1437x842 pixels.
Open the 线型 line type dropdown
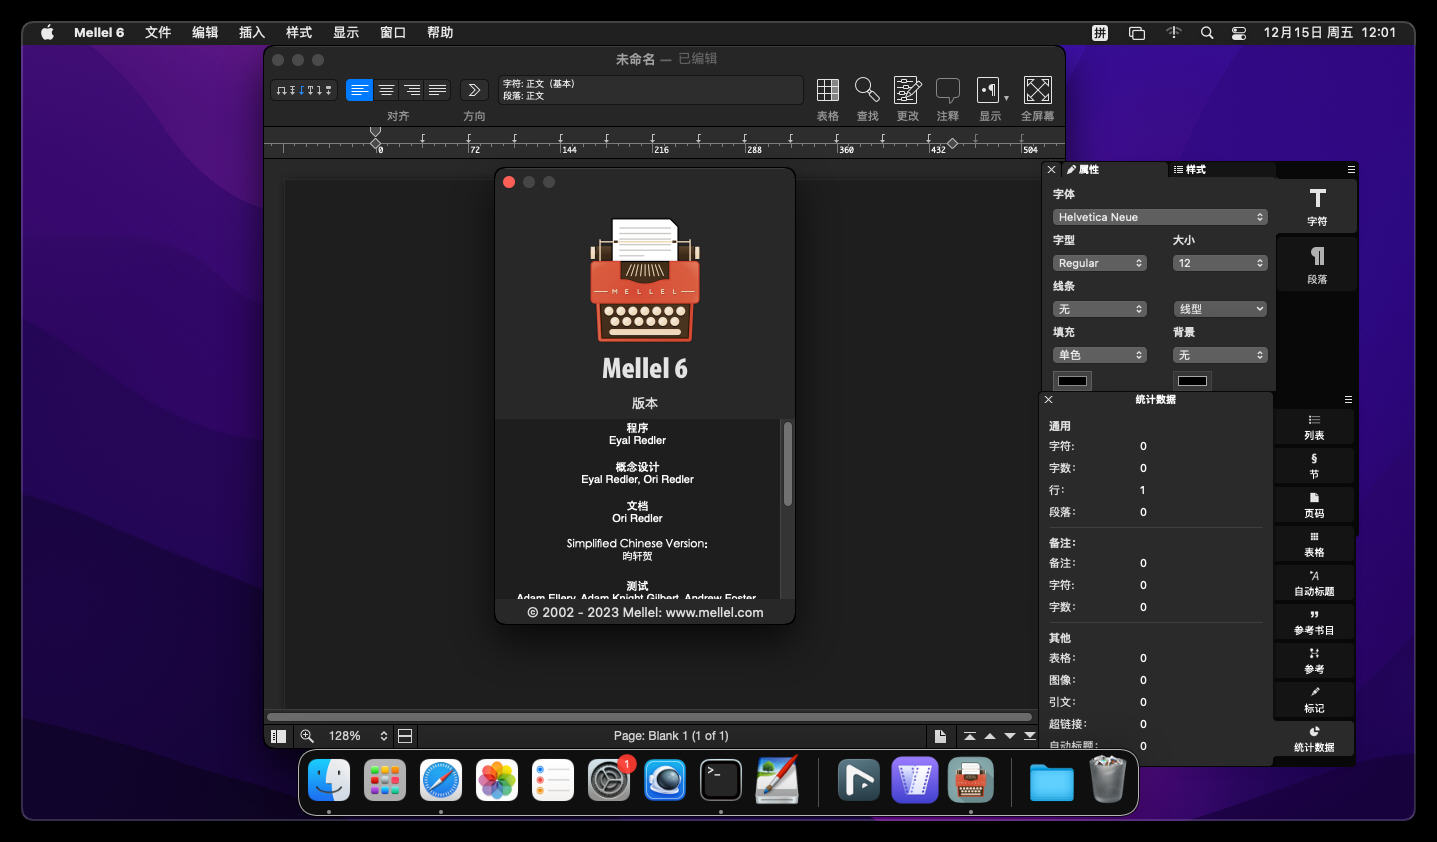(x=1220, y=309)
